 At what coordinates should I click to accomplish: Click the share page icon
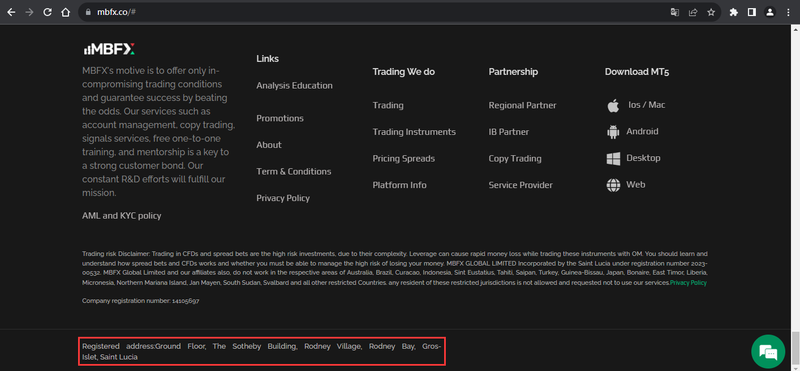(693, 12)
